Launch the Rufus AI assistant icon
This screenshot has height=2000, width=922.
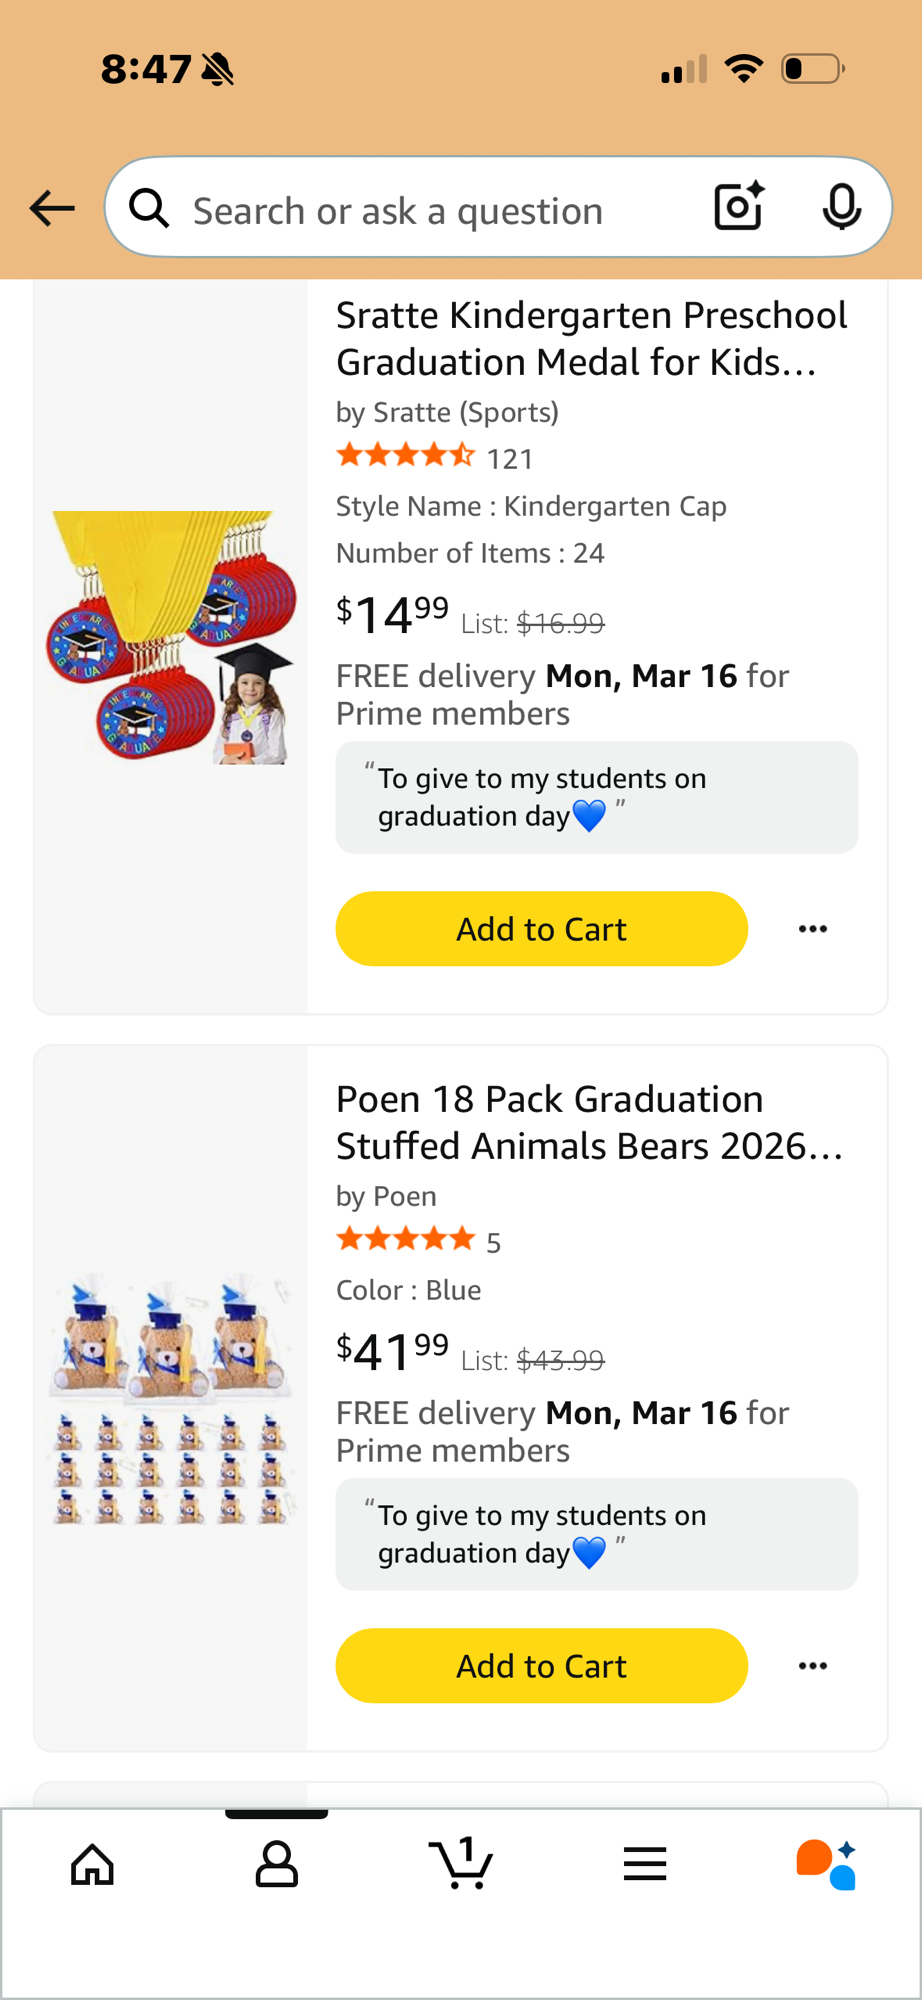(x=827, y=1864)
